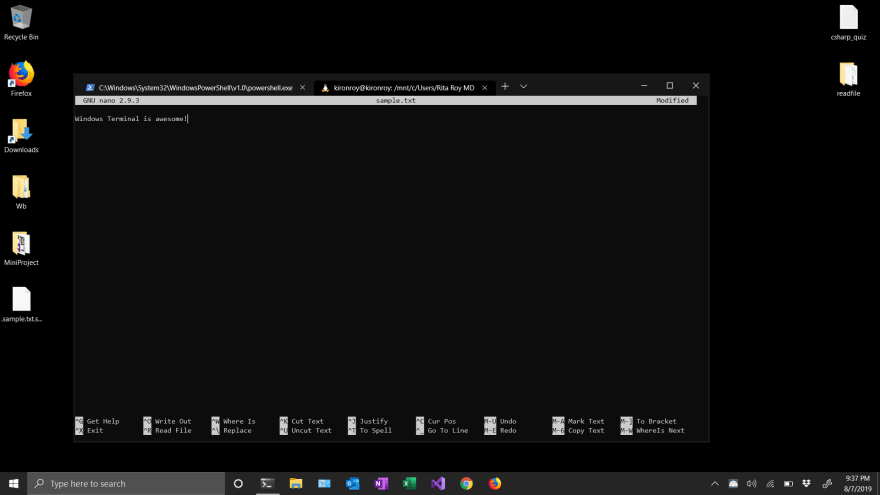Click the Where Is shortcut hint
The image size is (880, 495).
(x=233, y=421)
